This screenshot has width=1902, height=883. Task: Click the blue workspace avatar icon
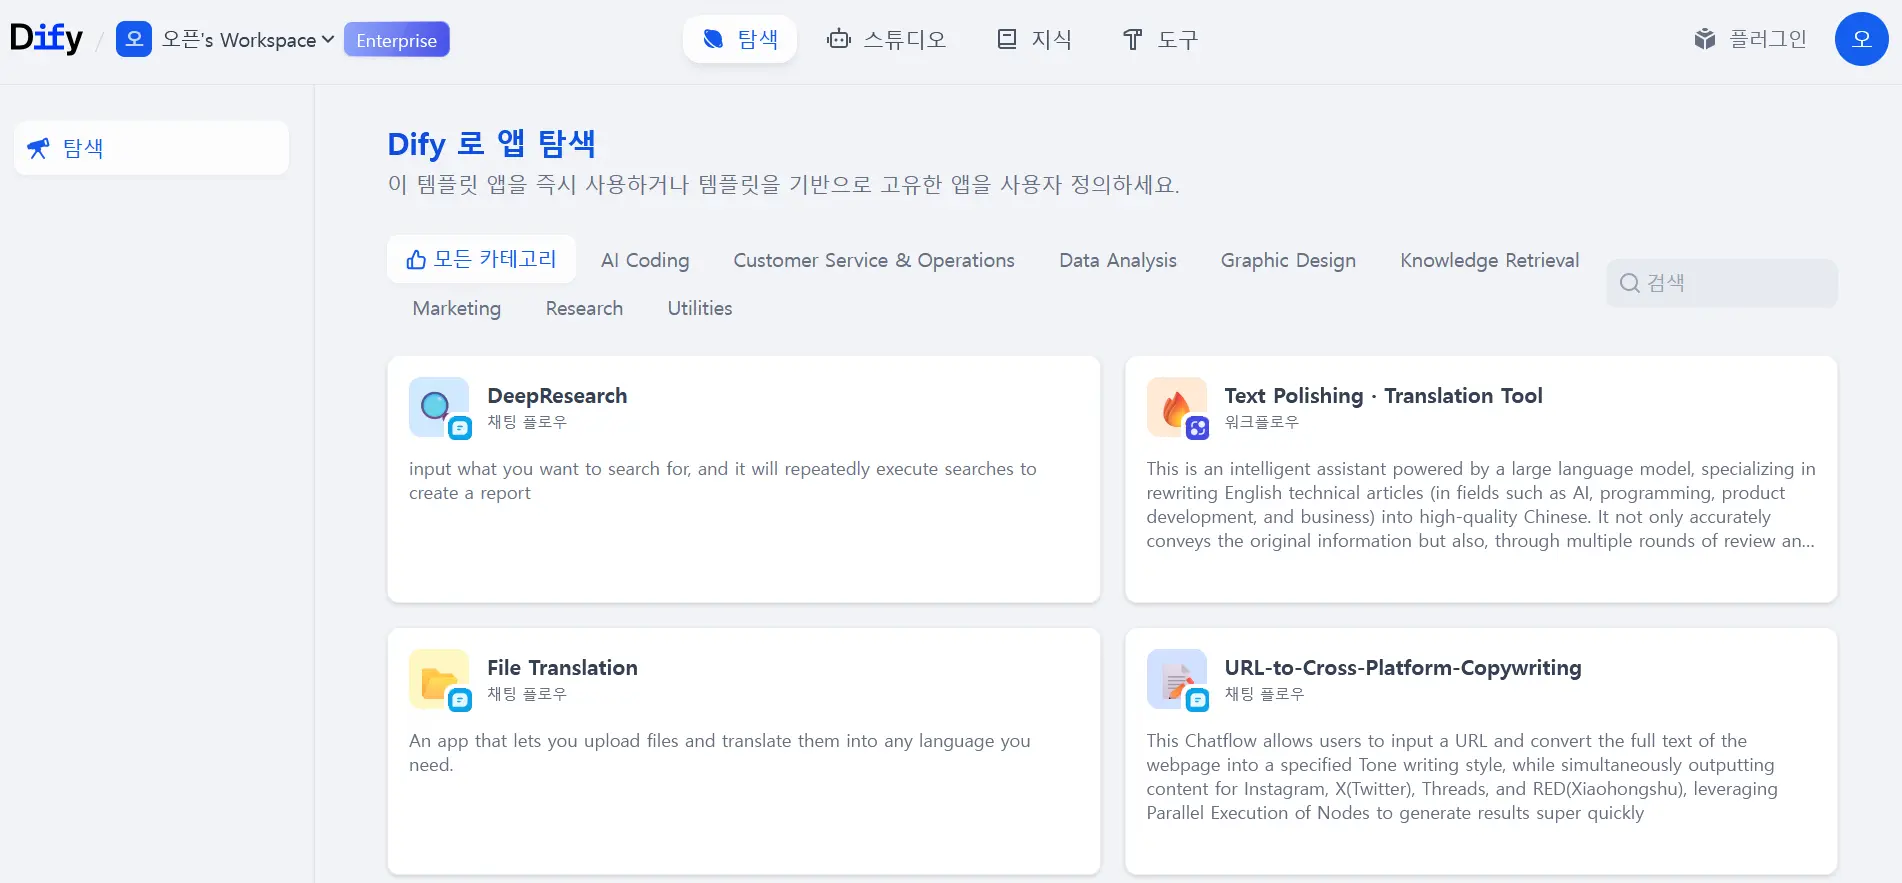coord(134,40)
